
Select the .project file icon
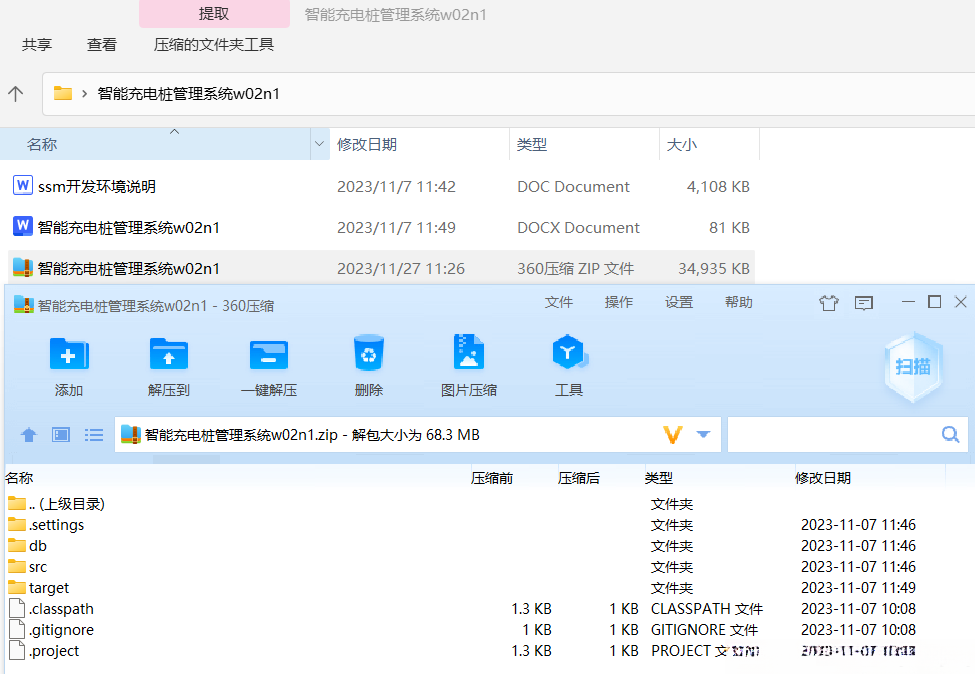point(17,650)
